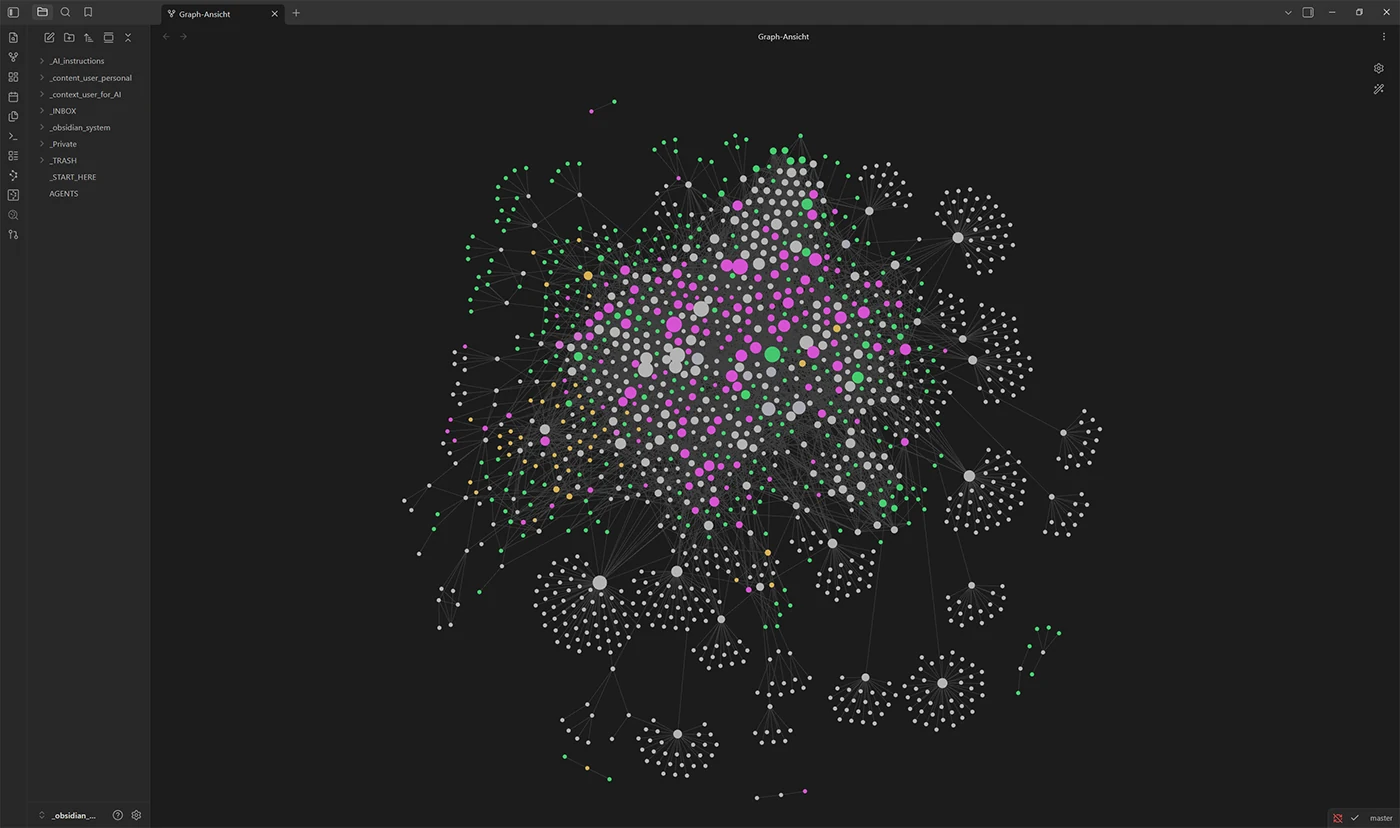Screen dimensions: 1400x828
Task: Click the boxed arrow ribbon icon
Action: (13, 195)
